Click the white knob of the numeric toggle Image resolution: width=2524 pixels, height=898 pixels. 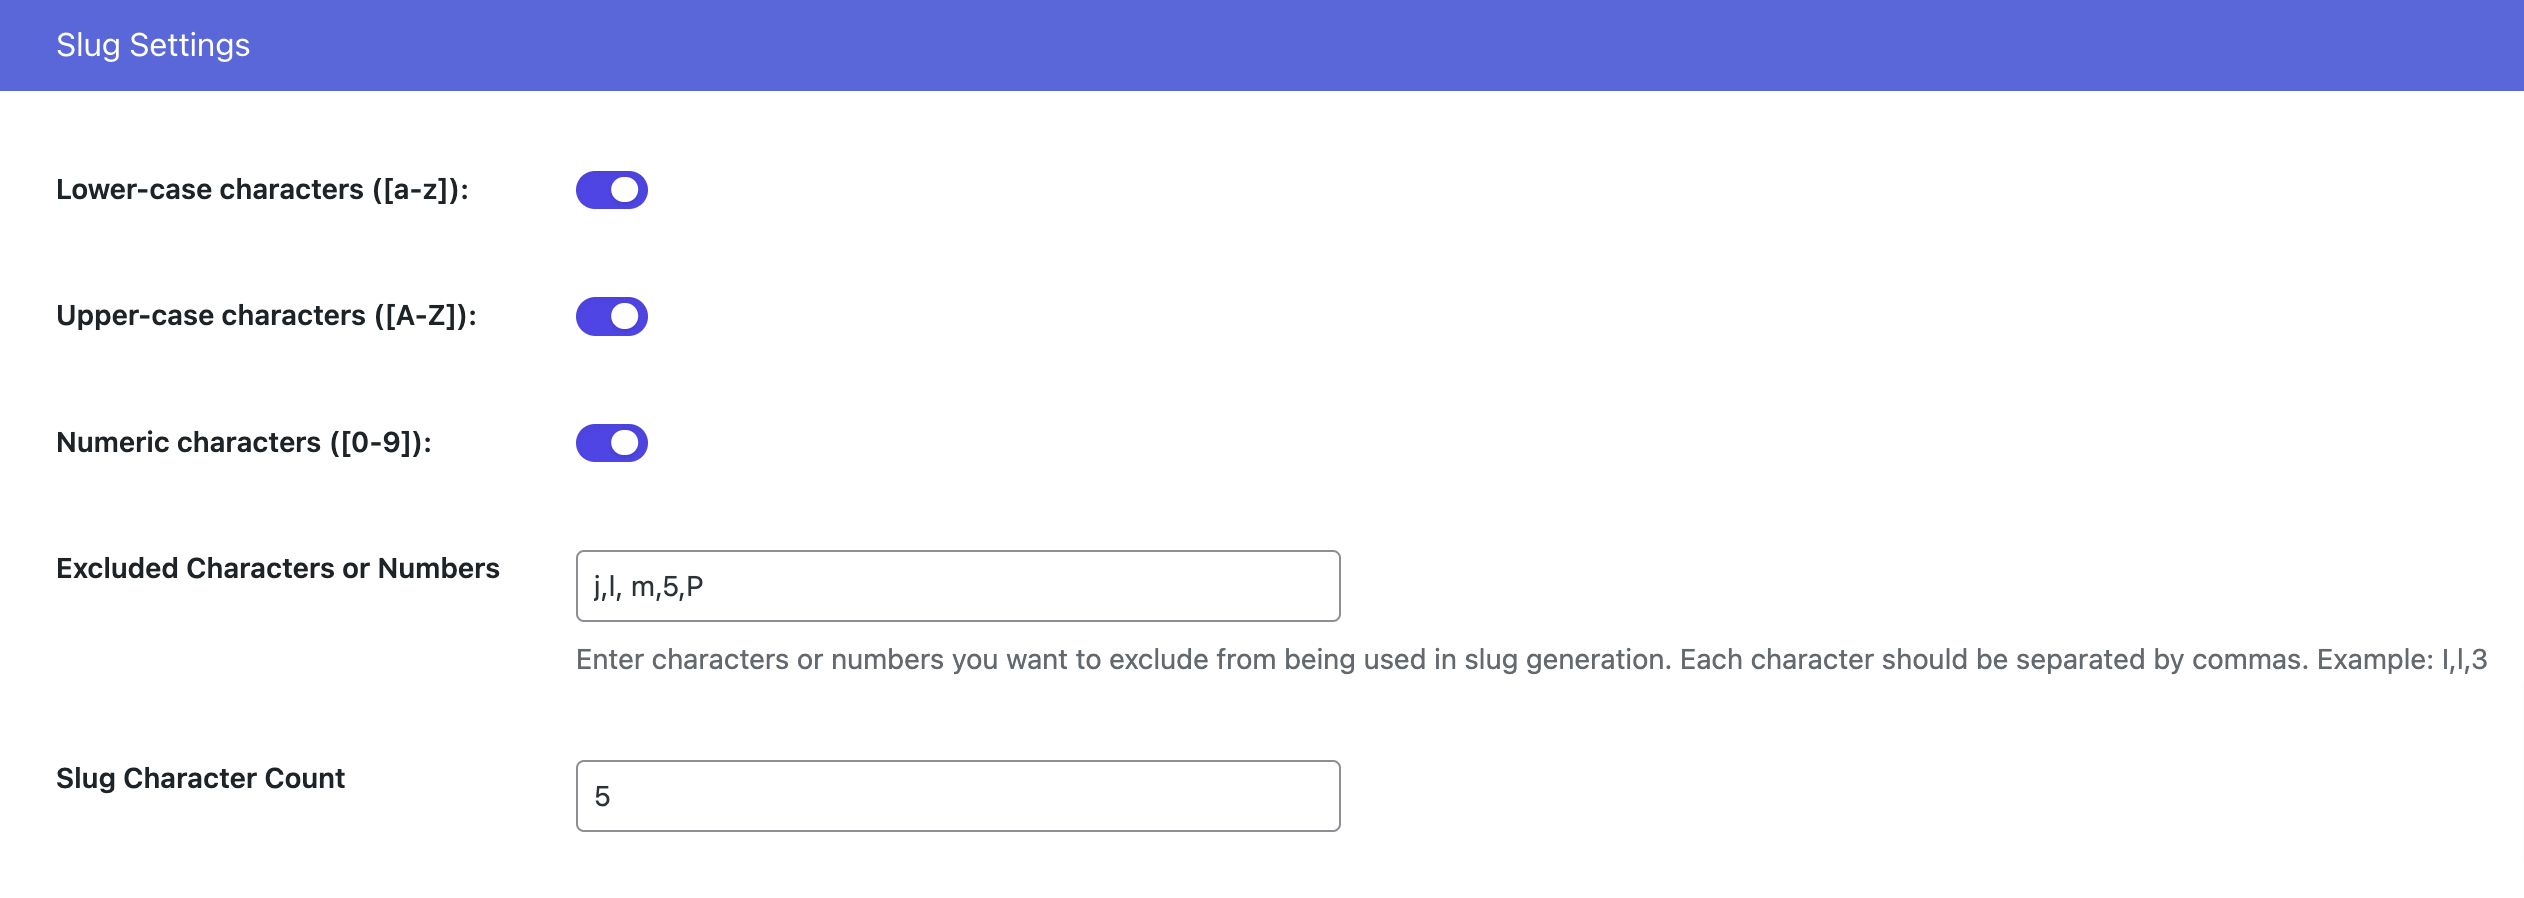coord(625,443)
